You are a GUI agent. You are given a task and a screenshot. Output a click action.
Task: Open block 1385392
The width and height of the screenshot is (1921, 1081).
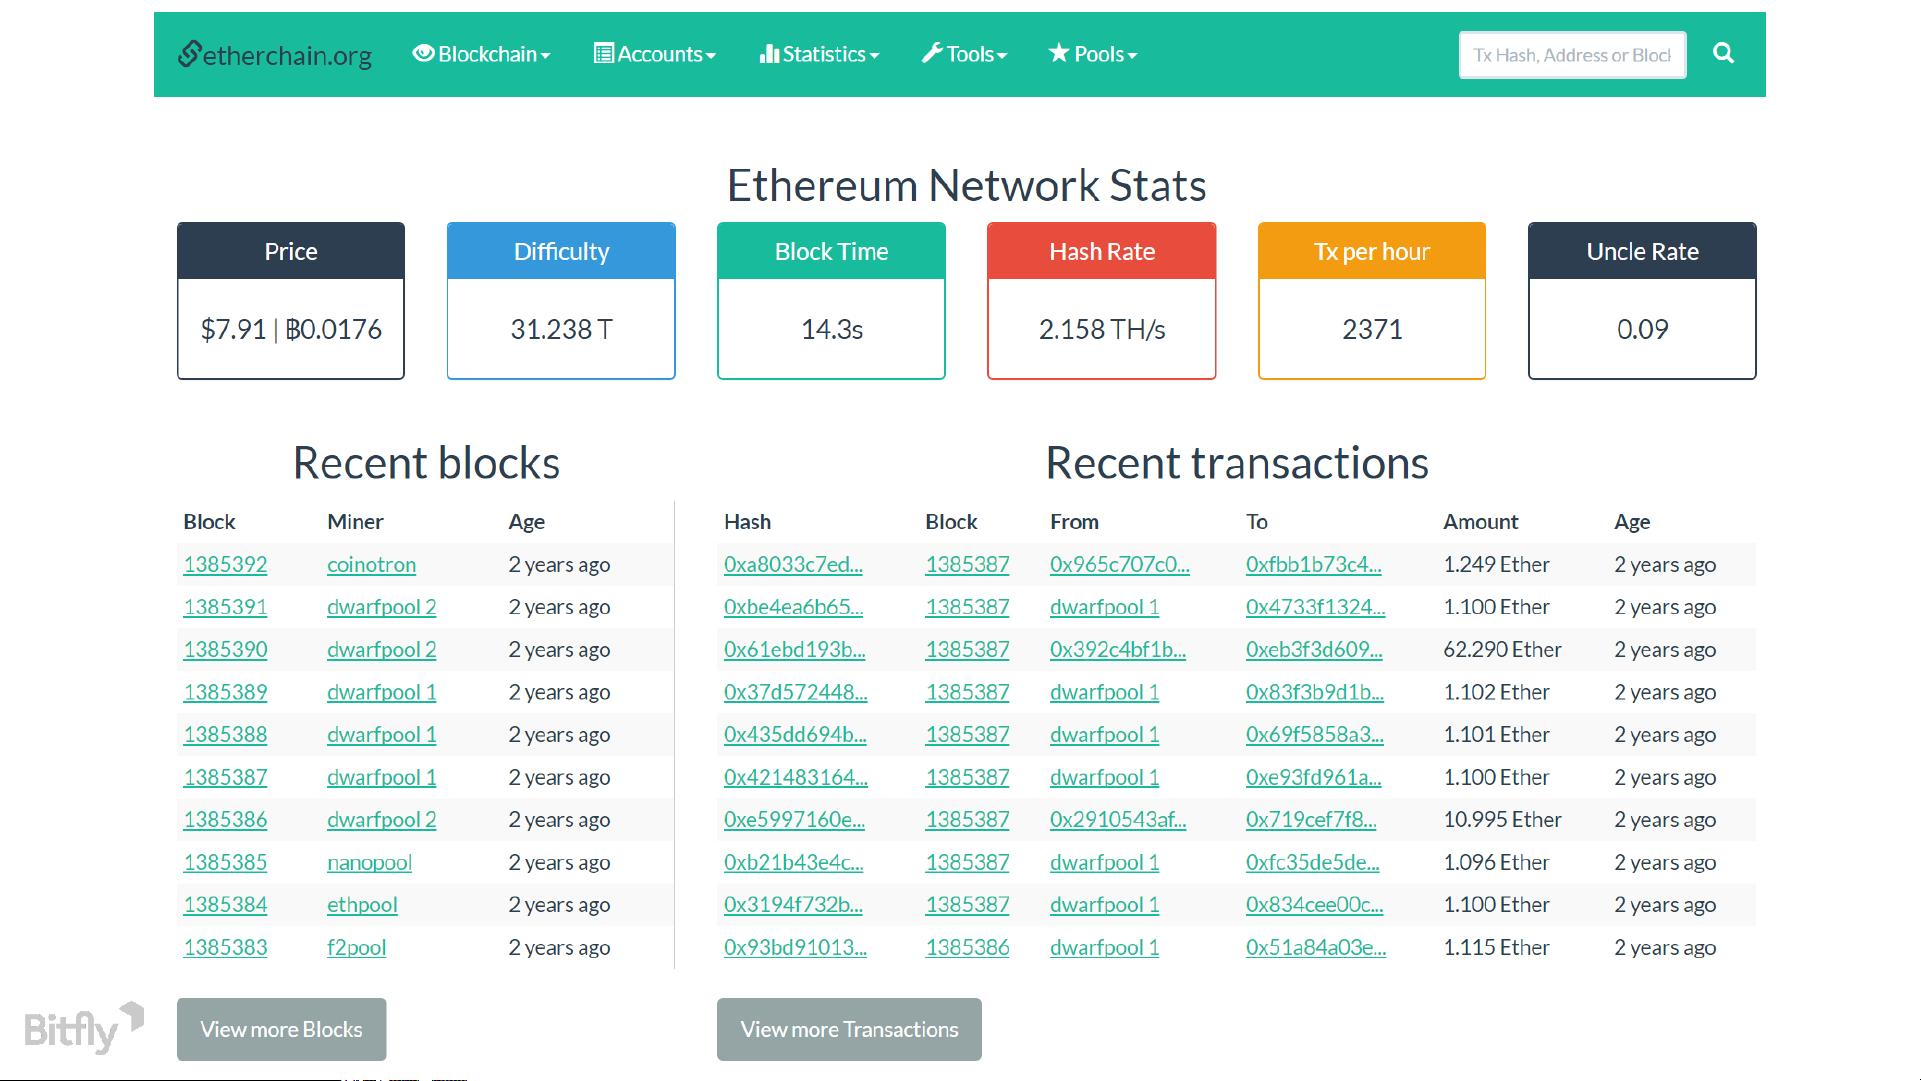pos(225,564)
